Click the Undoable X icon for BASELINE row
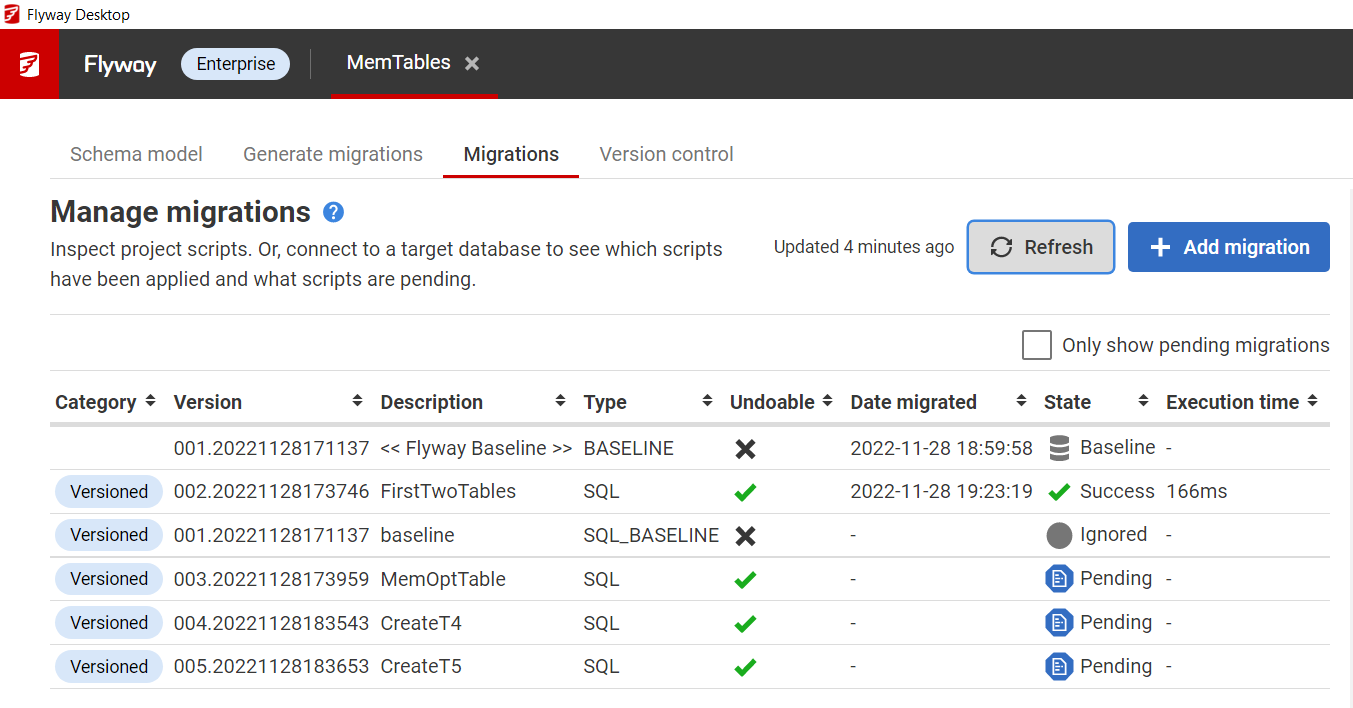The height and width of the screenshot is (708, 1353). coord(744,448)
